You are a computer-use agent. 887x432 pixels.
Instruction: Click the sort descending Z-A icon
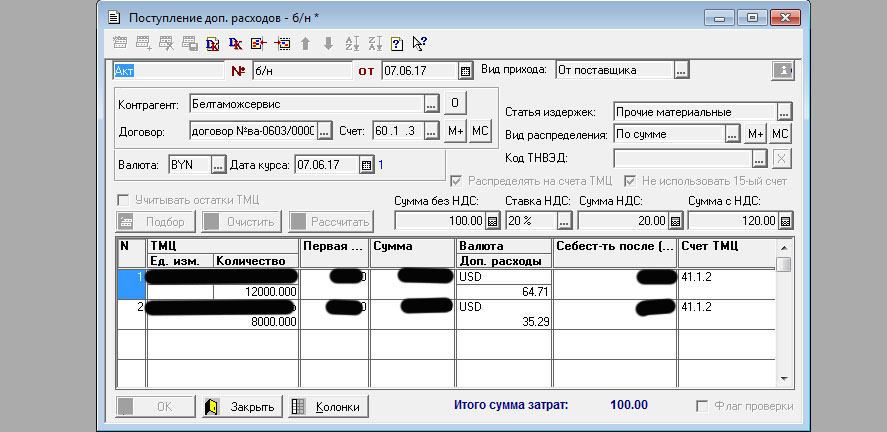click(374, 44)
